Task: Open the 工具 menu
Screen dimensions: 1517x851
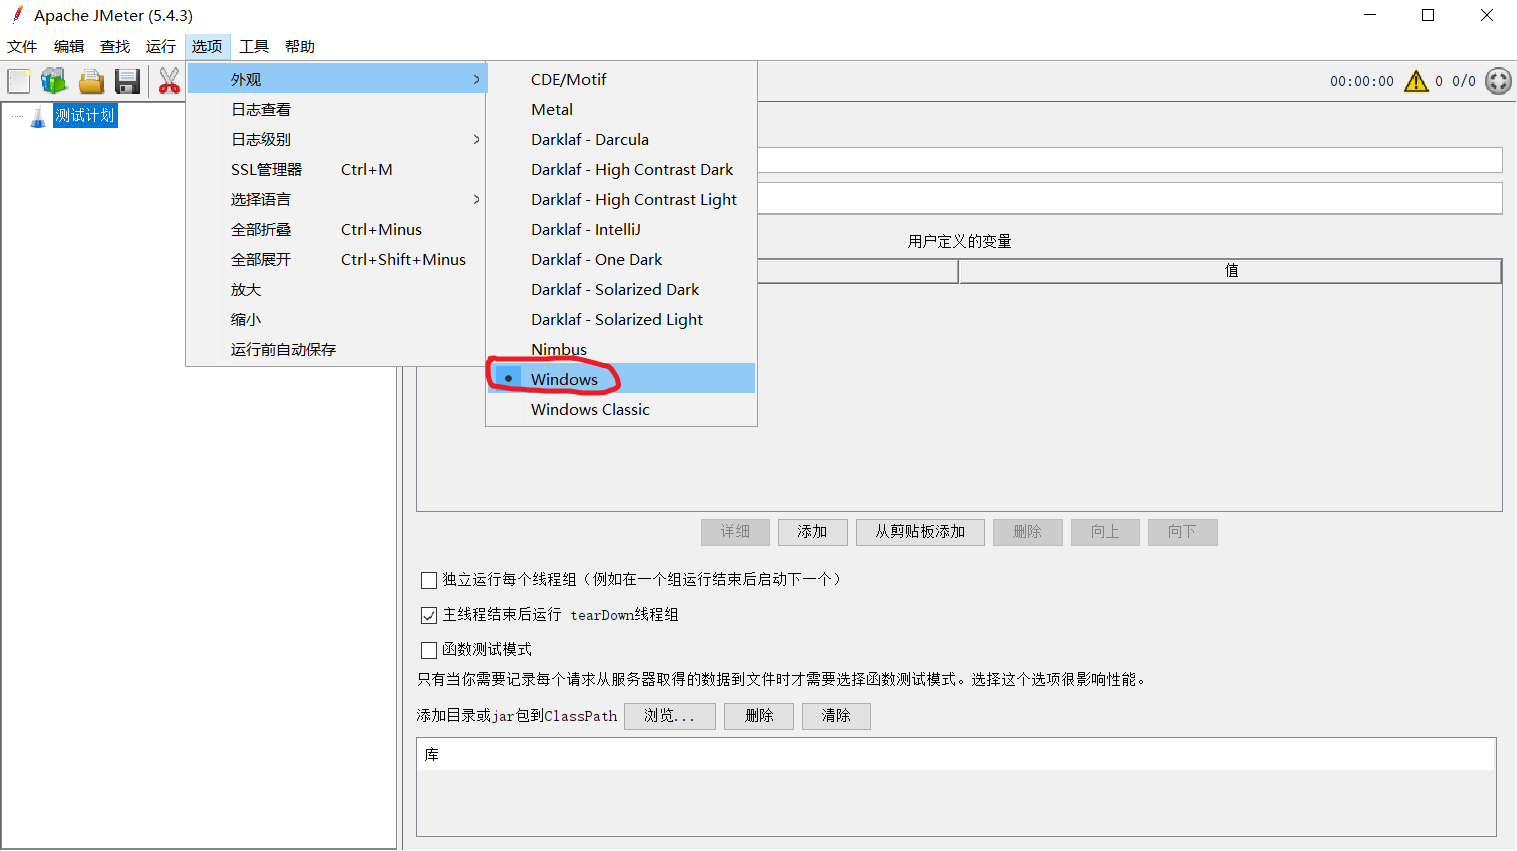Action: point(254,47)
